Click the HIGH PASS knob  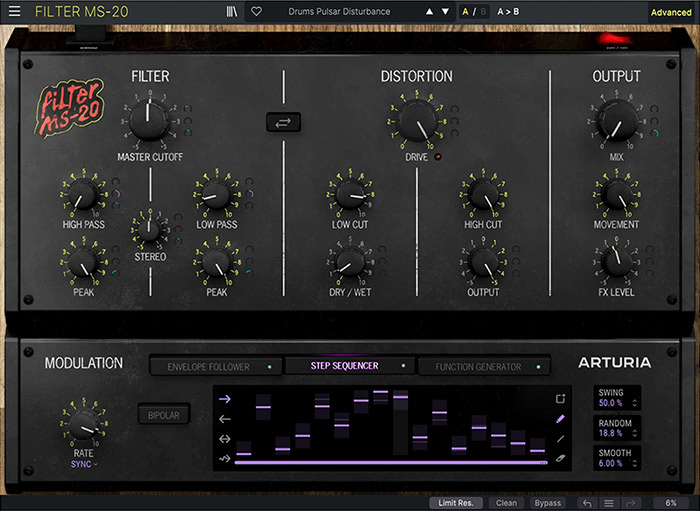(x=83, y=195)
